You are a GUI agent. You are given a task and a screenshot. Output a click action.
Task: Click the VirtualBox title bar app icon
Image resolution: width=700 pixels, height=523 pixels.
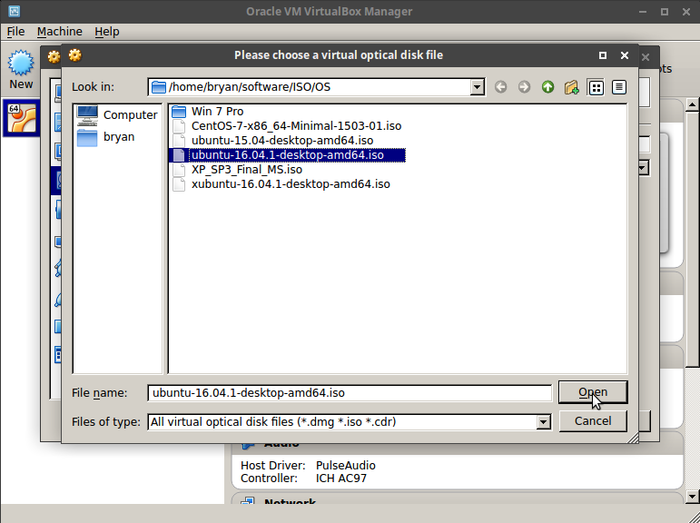[14, 11]
